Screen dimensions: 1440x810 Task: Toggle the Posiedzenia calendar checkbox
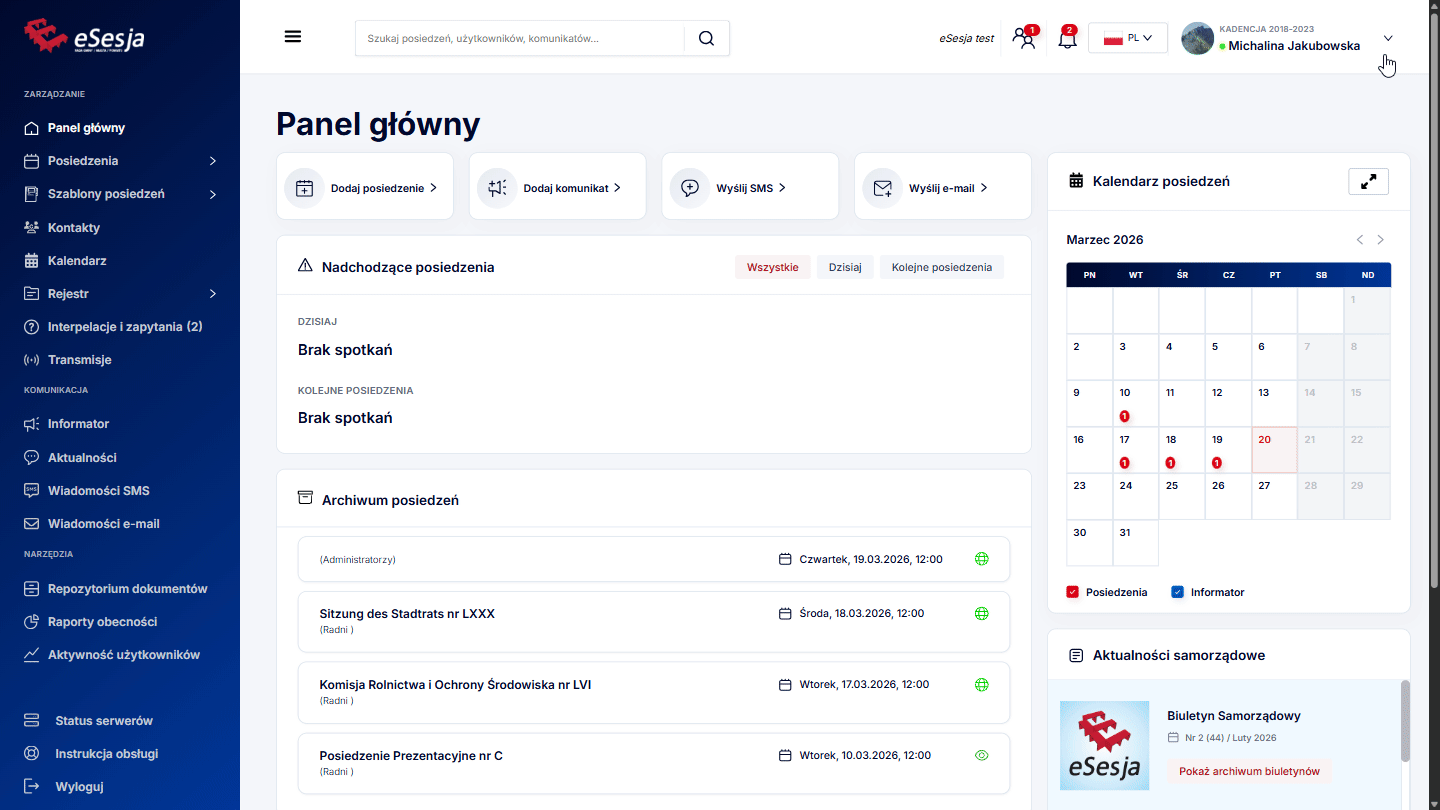coord(1073,592)
